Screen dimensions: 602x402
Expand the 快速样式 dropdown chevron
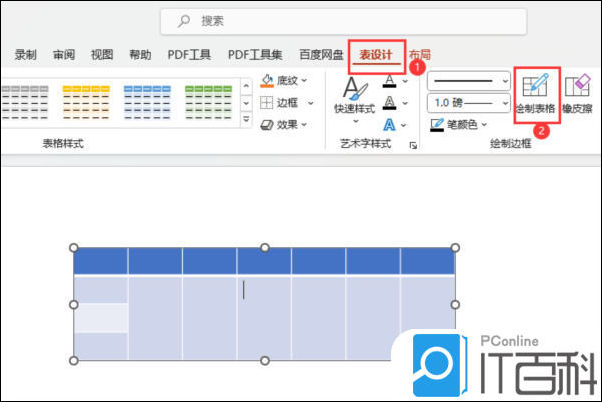point(356,121)
